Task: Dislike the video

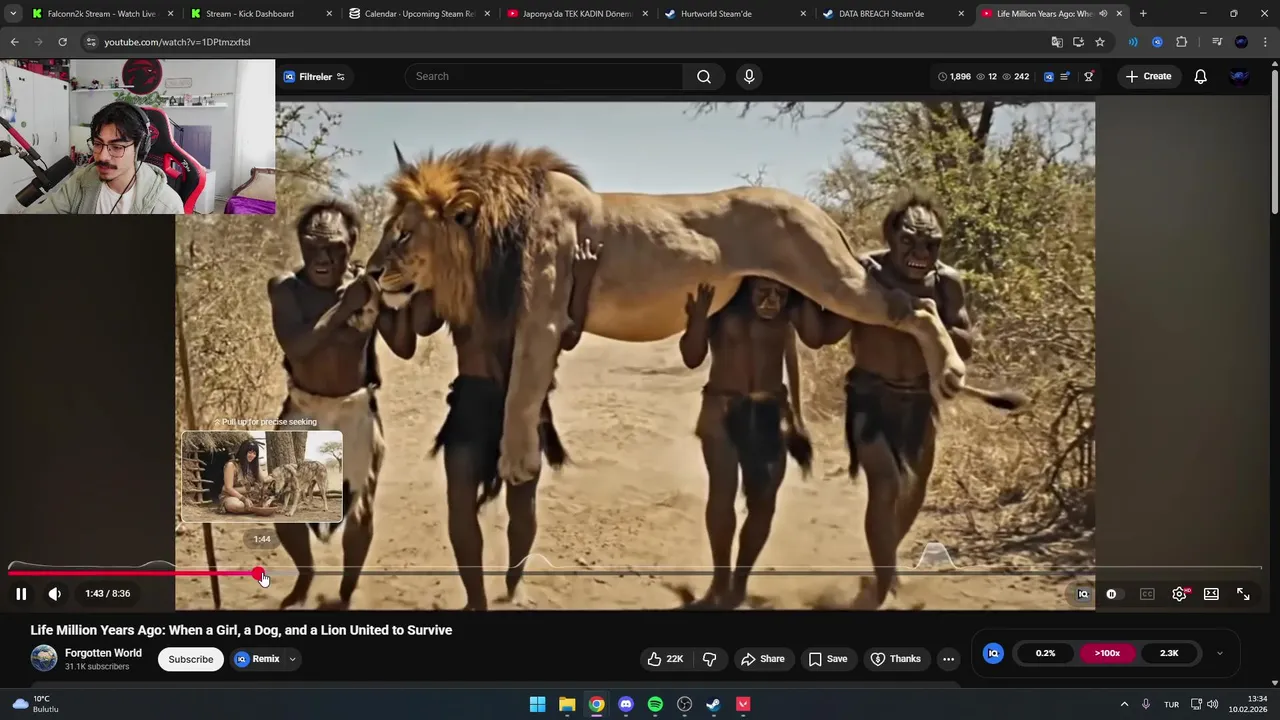Action: coord(710,659)
